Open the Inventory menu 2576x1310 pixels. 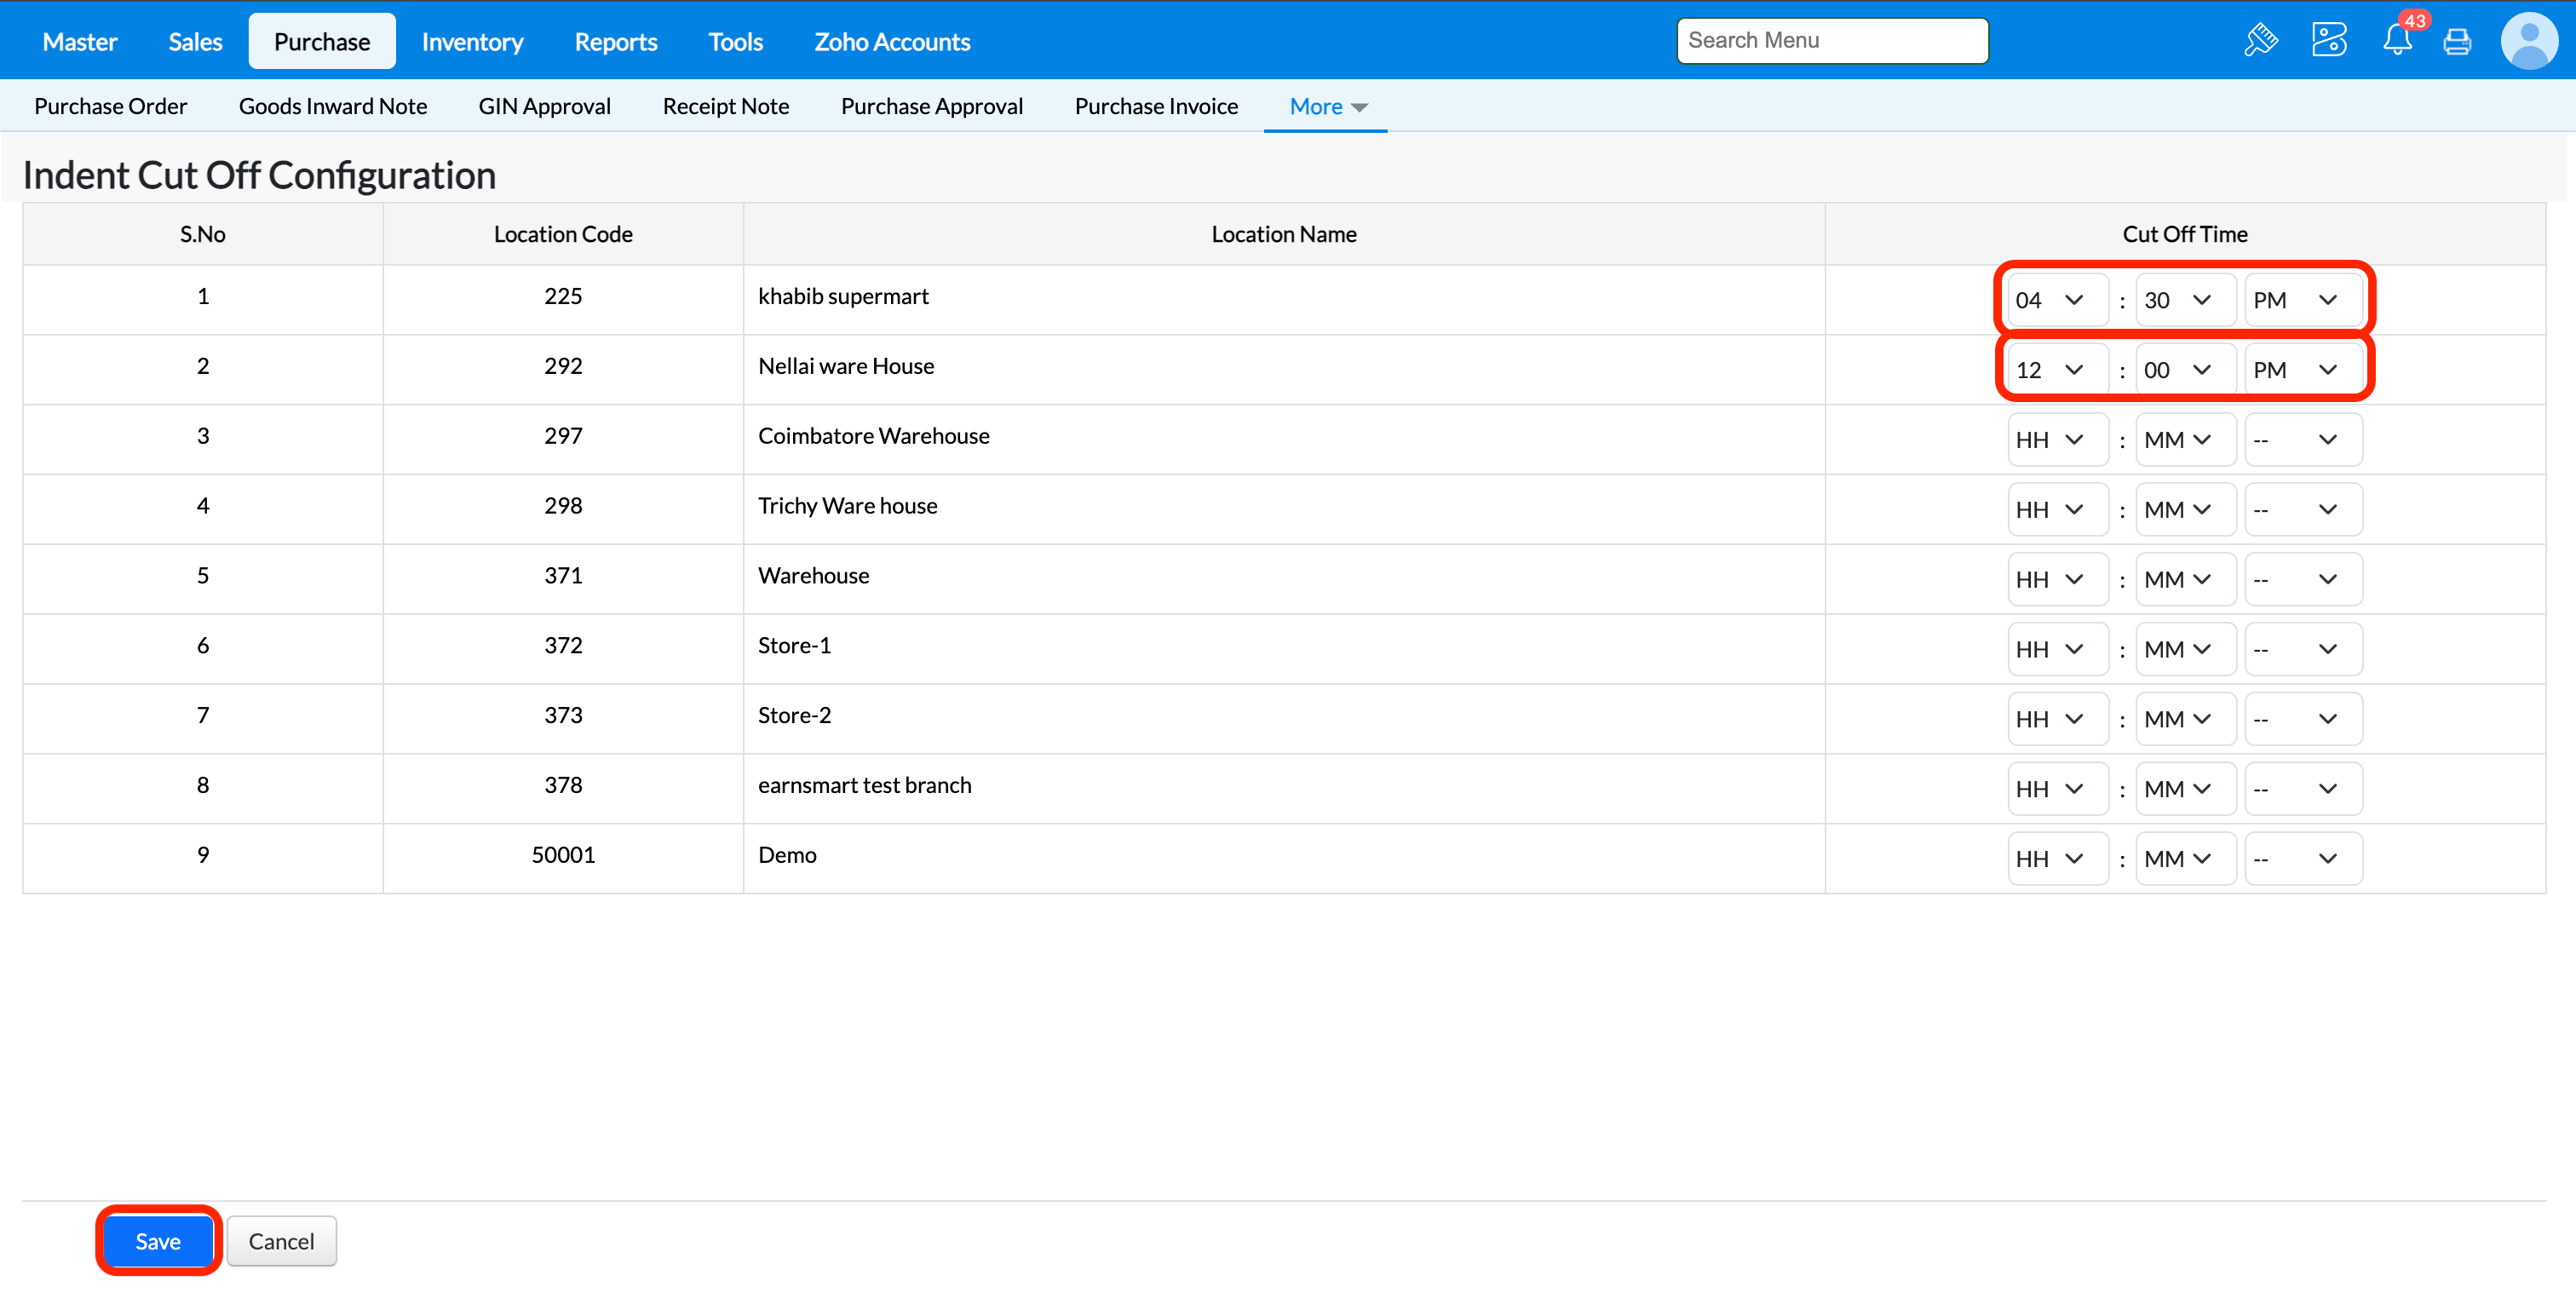[x=472, y=42]
